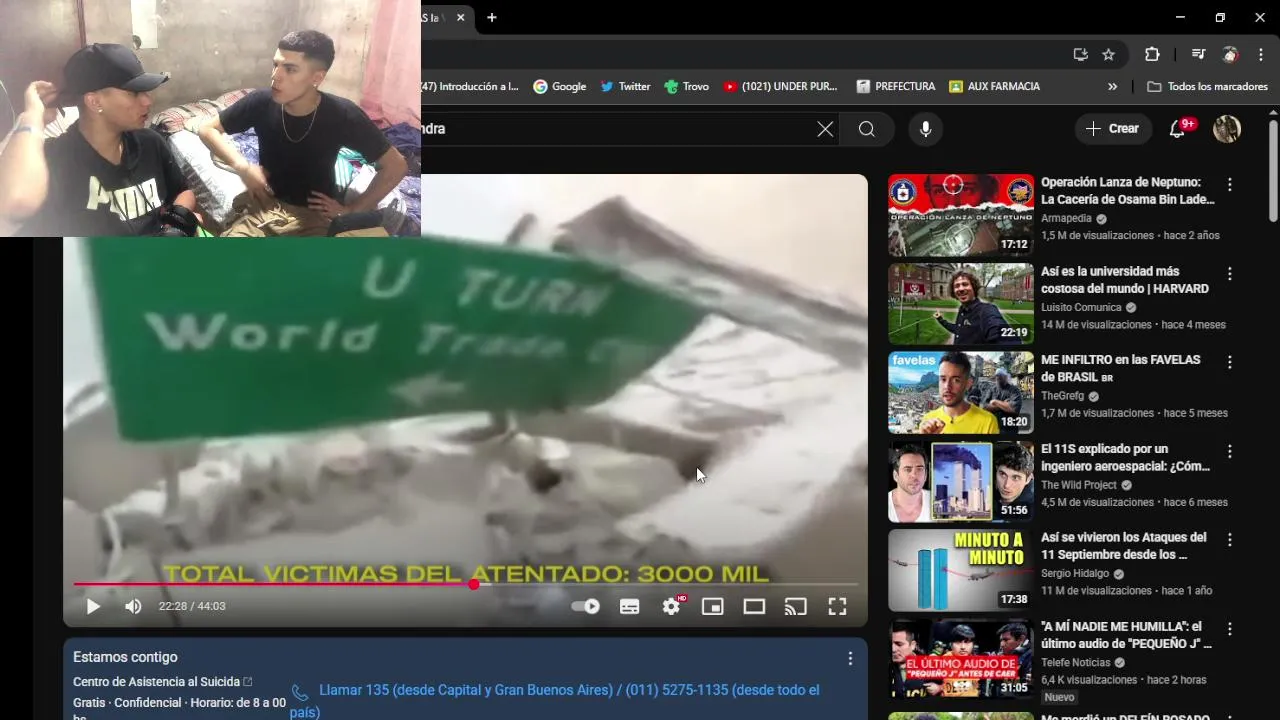Viewport: 1280px width, 720px height.
Task: Start voice search with microphone
Action: (x=925, y=129)
